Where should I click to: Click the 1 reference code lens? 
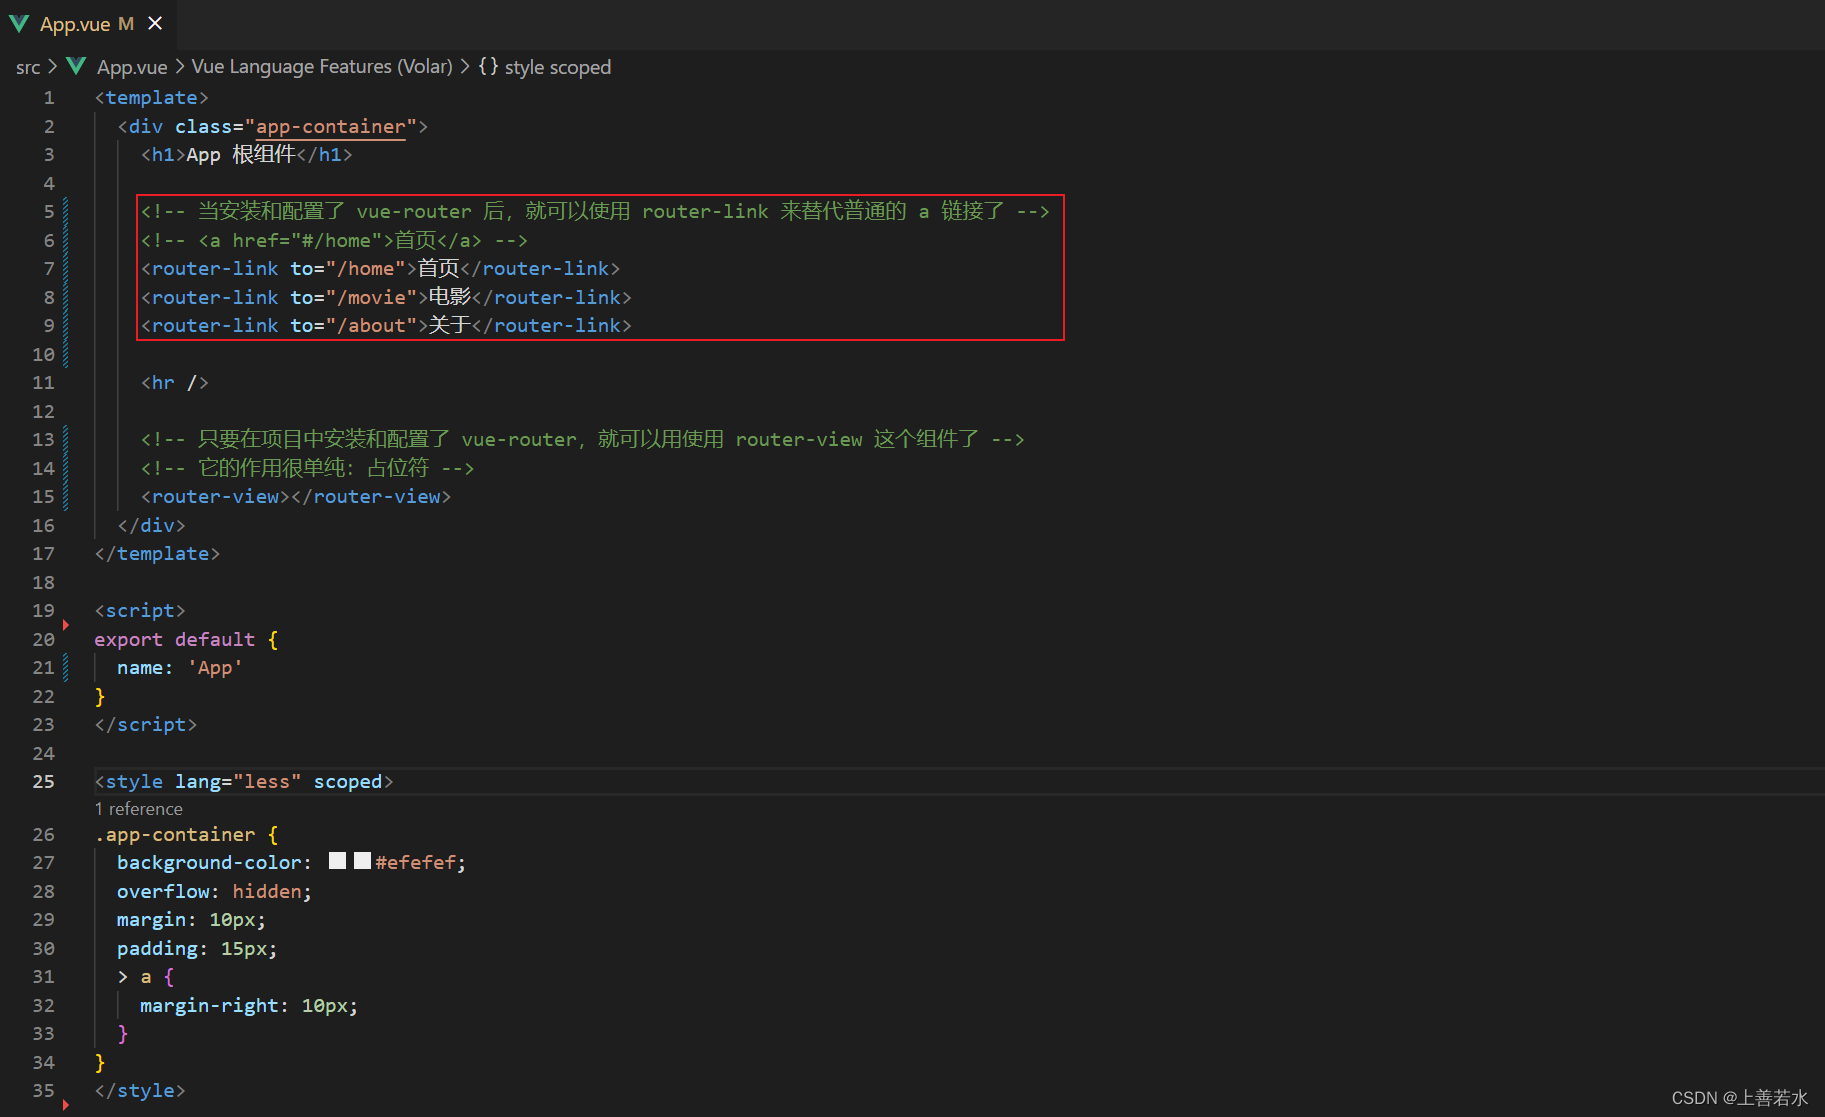click(x=139, y=808)
